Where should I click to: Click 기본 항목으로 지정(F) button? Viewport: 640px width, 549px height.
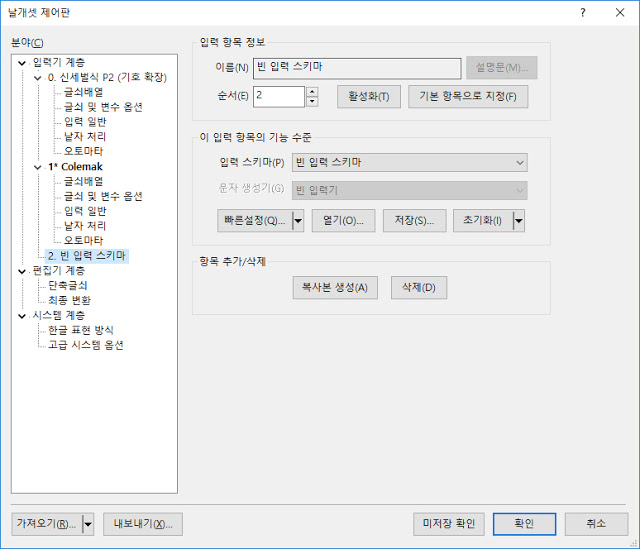[x=468, y=97]
